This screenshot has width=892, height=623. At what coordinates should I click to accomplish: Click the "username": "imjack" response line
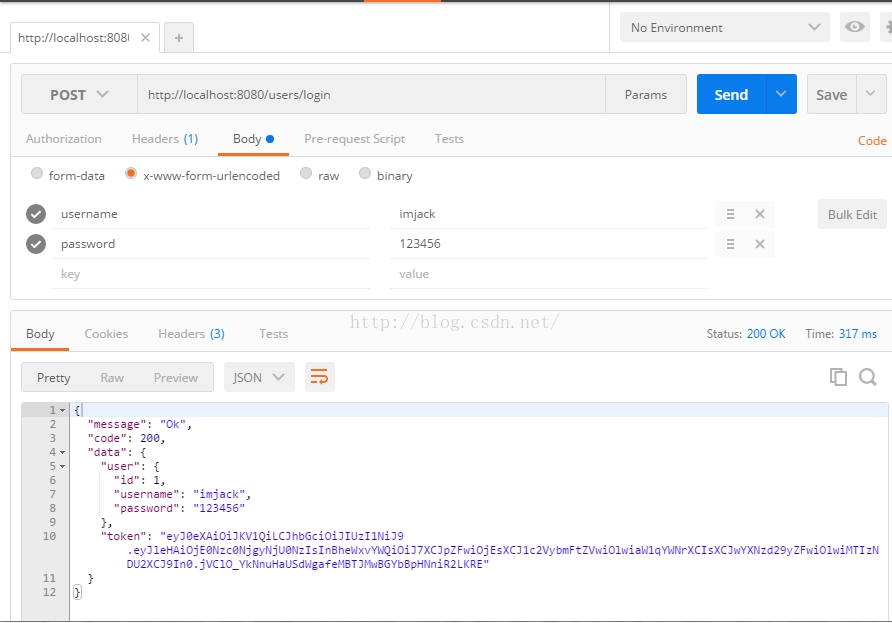click(182, 494)
